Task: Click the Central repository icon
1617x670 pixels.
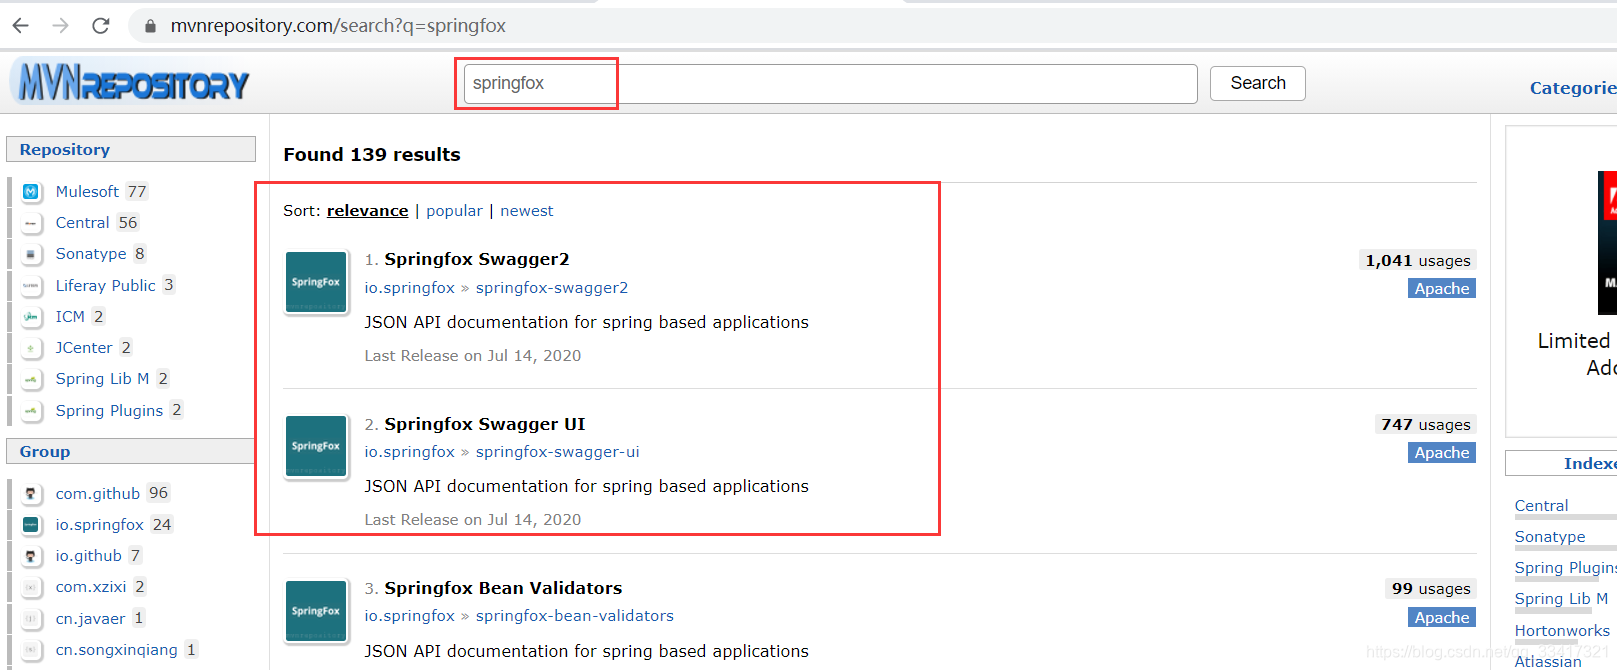Action: click(x=31, y=223)
